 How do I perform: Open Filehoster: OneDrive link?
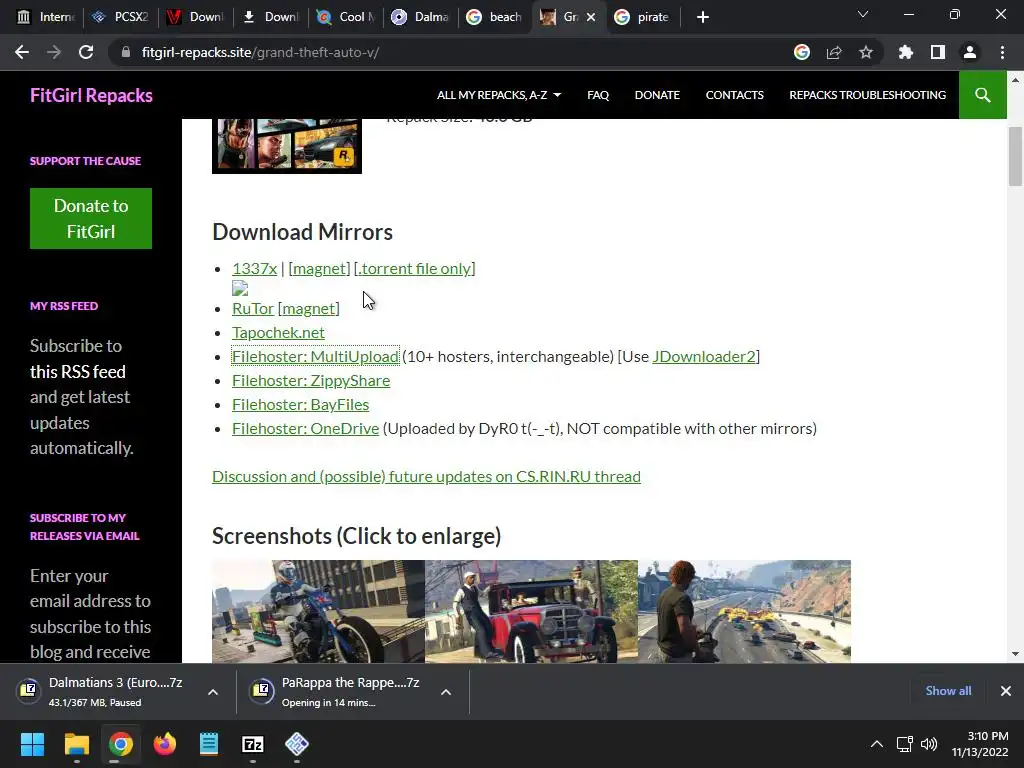tap(306, 429)
